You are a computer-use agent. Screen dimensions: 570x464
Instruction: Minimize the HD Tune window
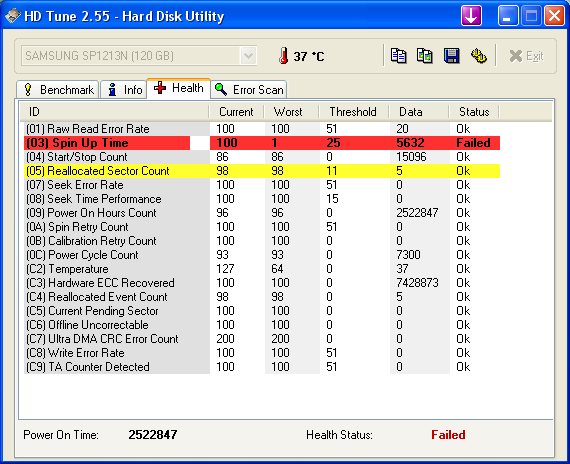508,16
